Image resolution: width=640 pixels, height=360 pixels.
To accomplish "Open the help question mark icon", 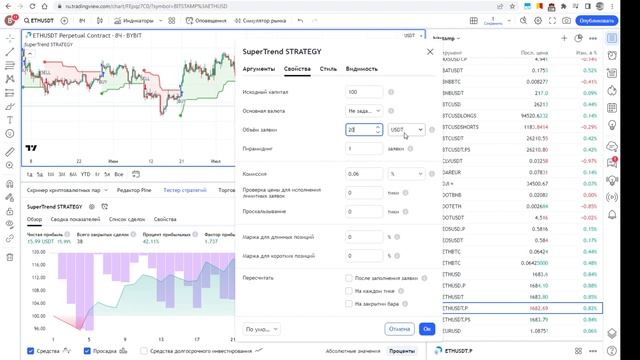I will (x=612, y=351).
